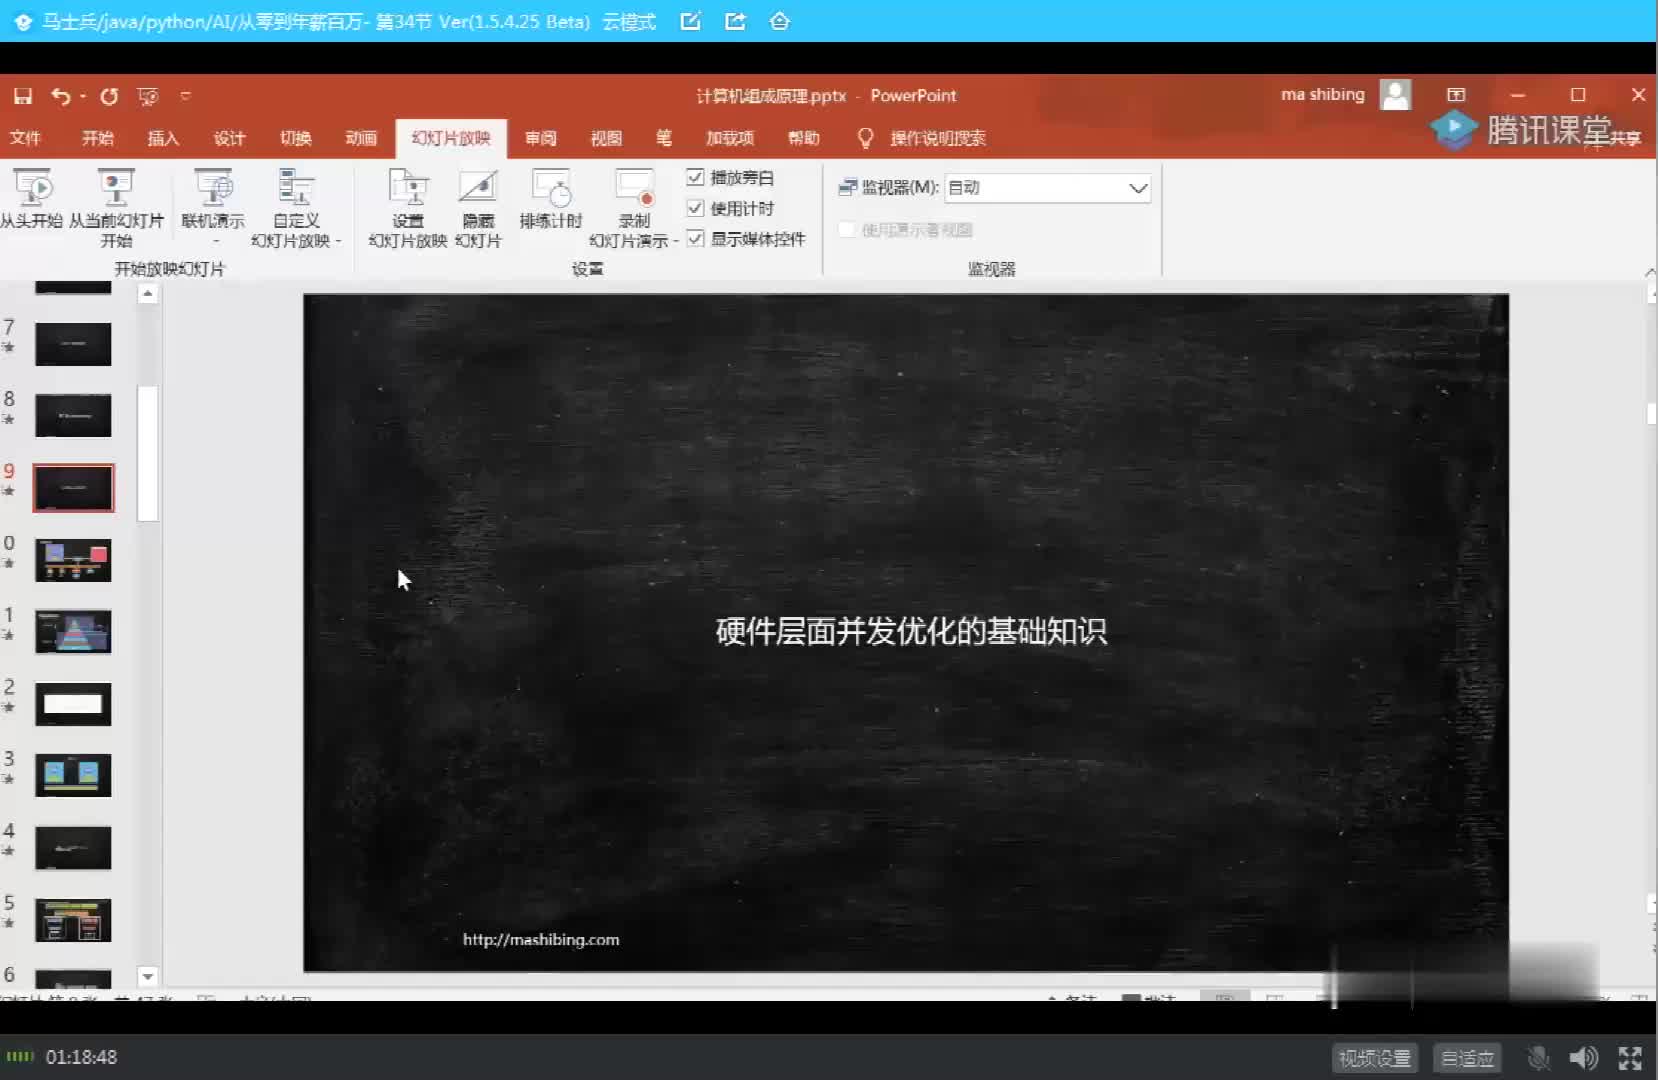Image resolution: width=1658 pixels, height=1080 pixels.
Task: Select the Slide Show (幻灯片放映) tab
Action: pos(451,138)
